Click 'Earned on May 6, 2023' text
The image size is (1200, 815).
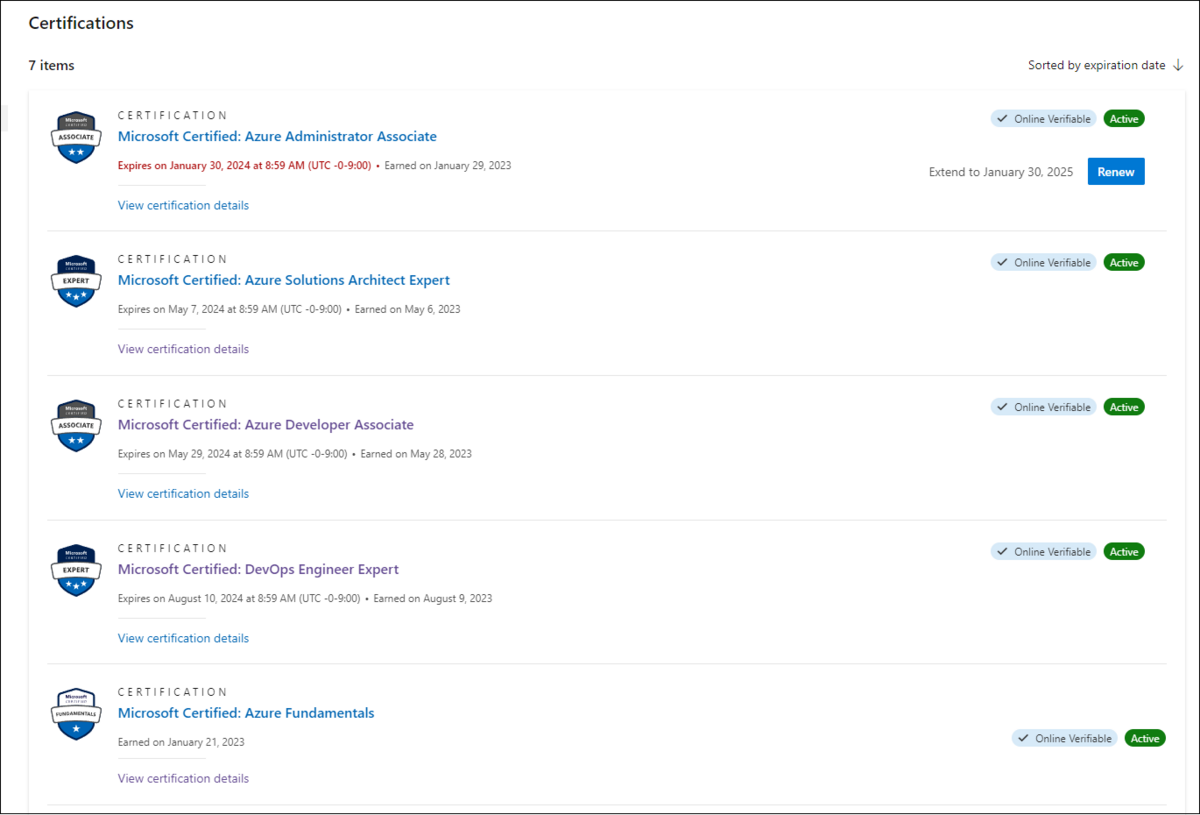click(x=408, y=309)
